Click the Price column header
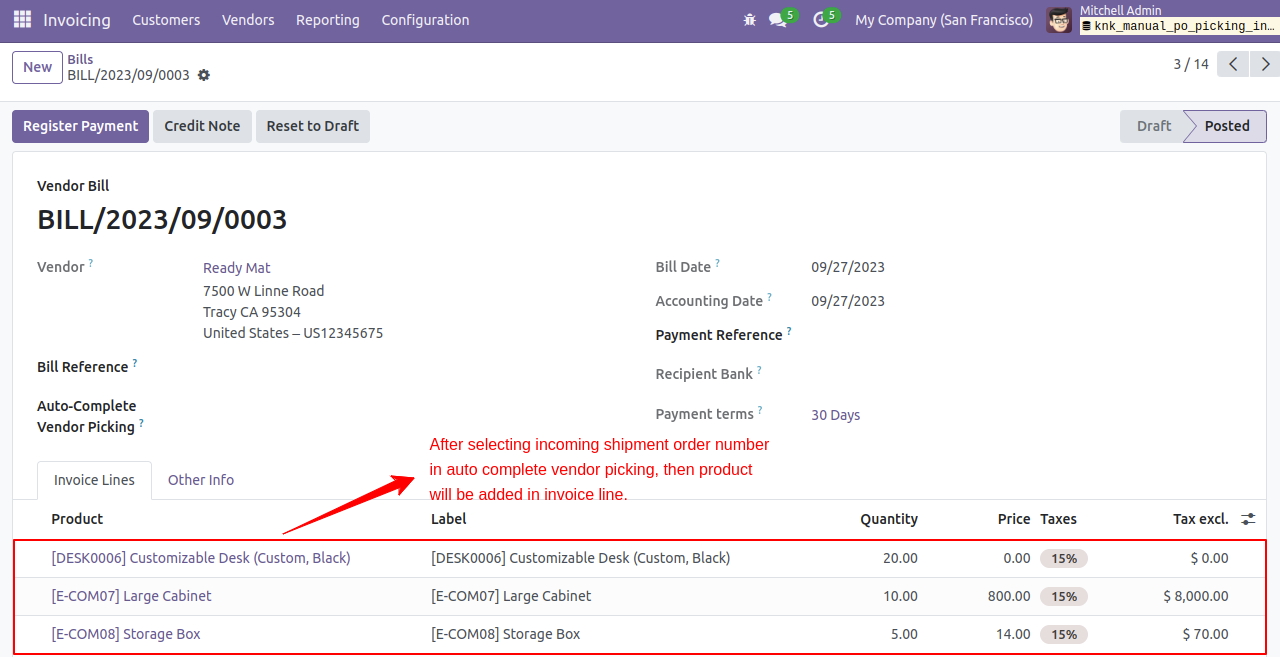Screen dimensions: 1280x657 tap(1014, 519)
